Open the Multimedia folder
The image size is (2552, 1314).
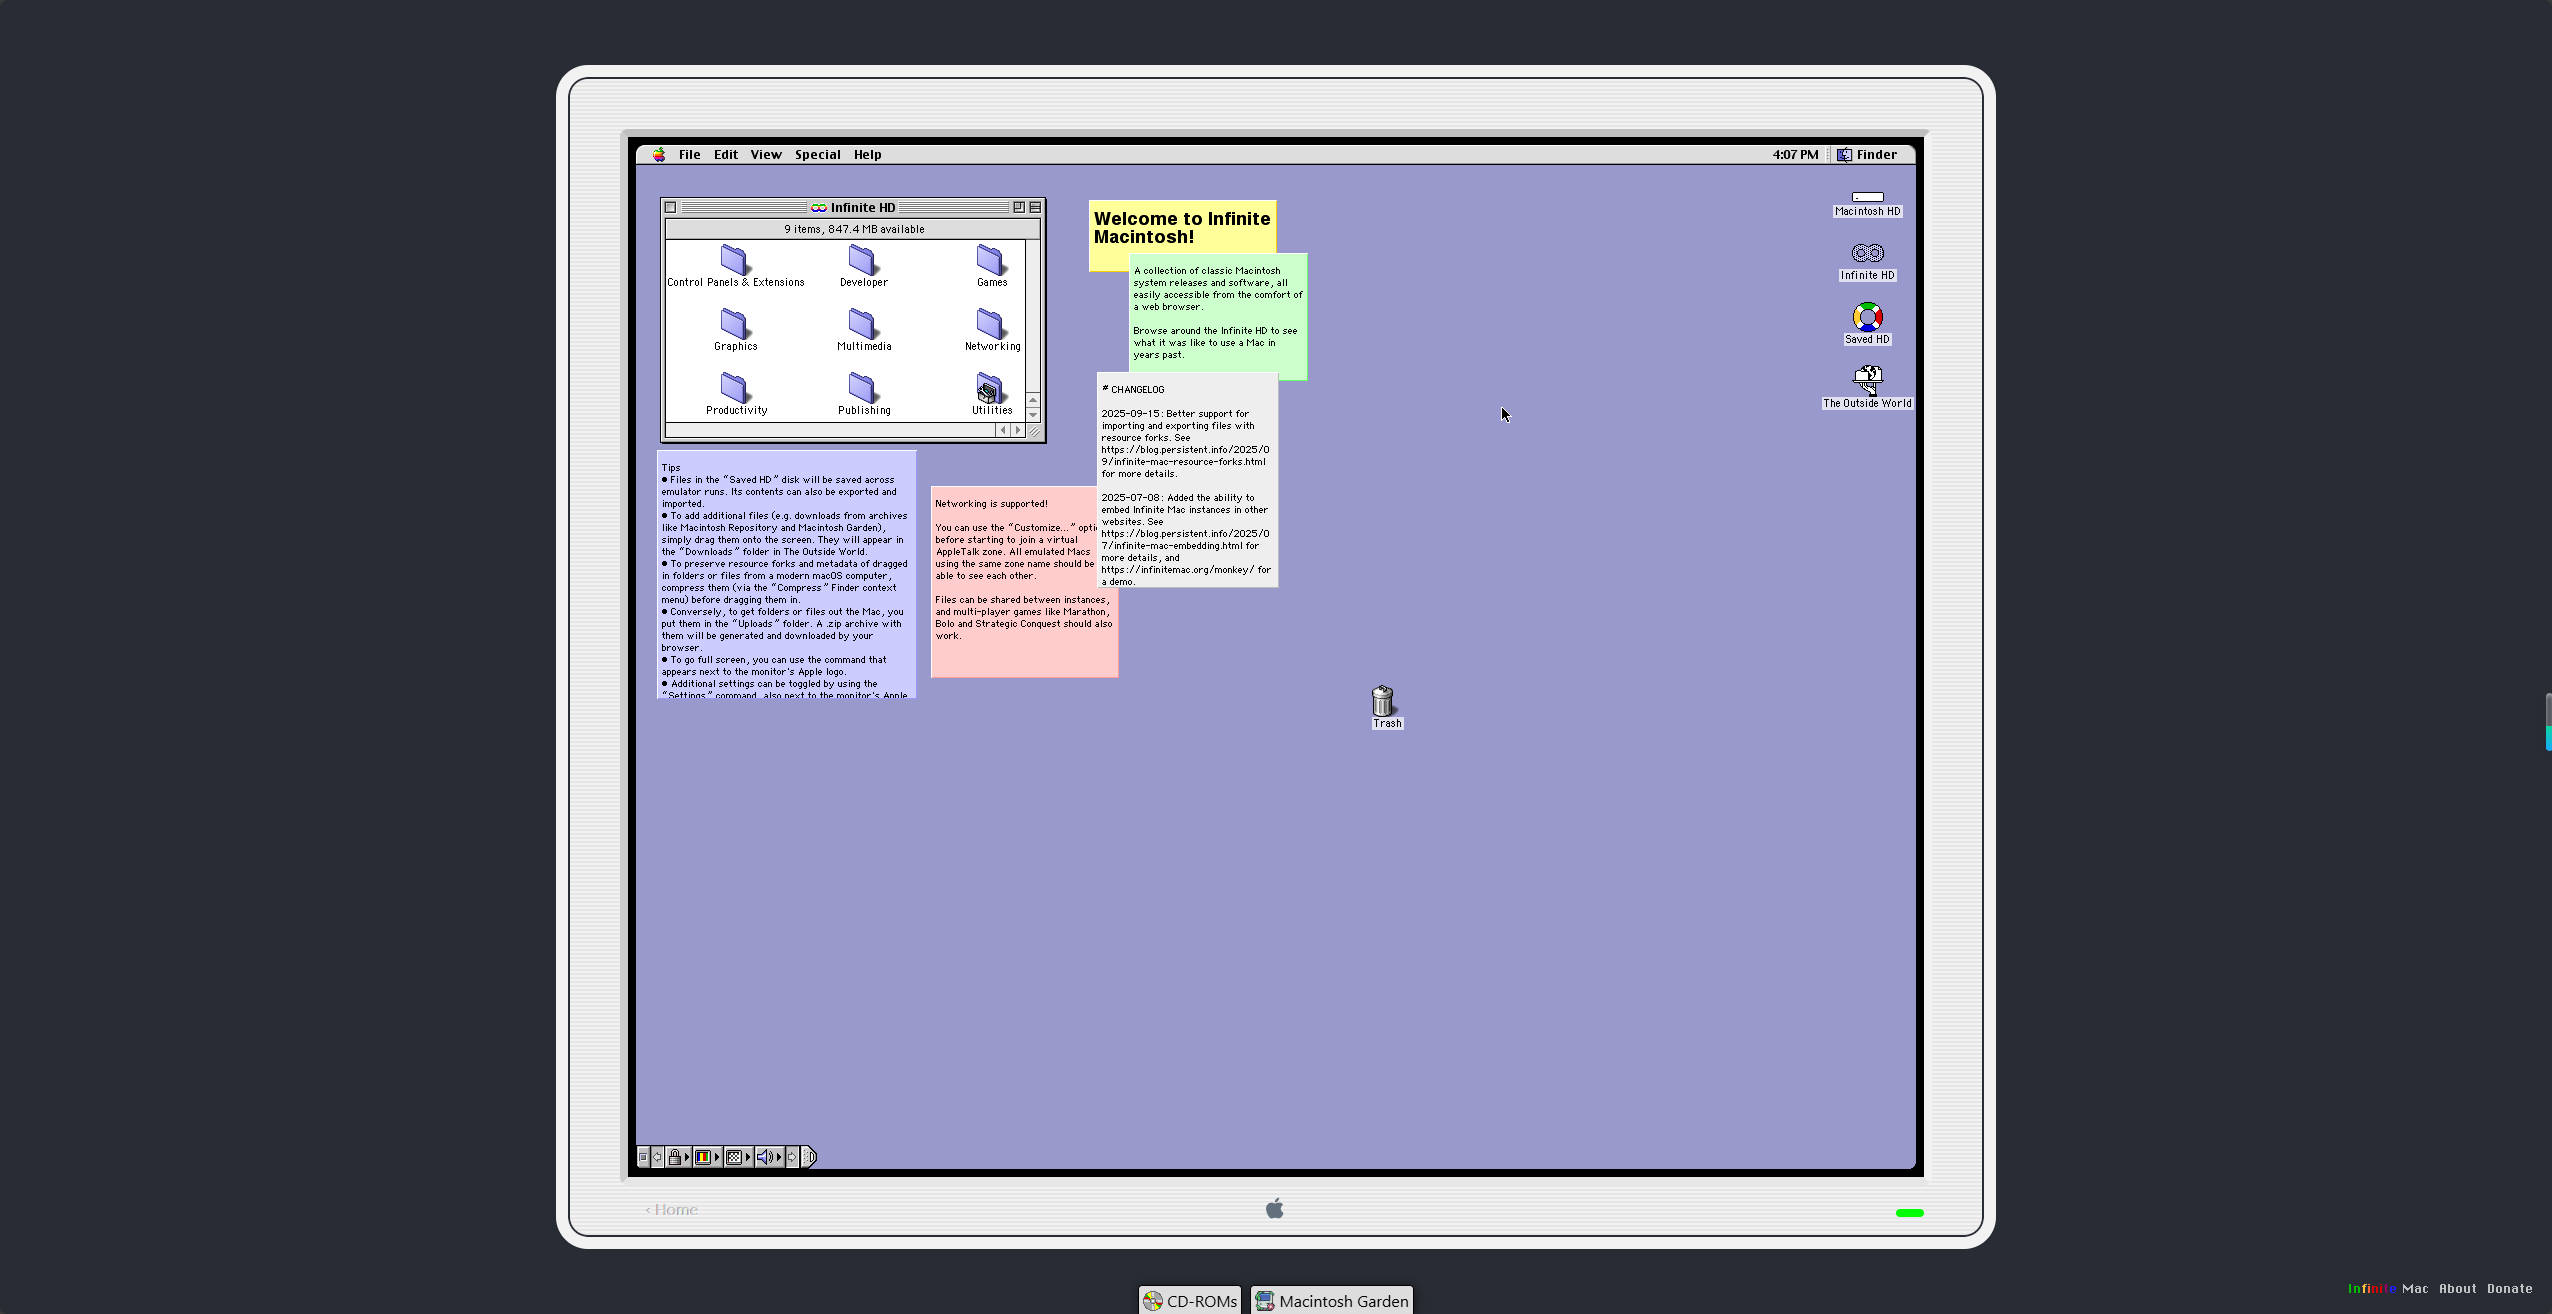(x=862, y=325)
